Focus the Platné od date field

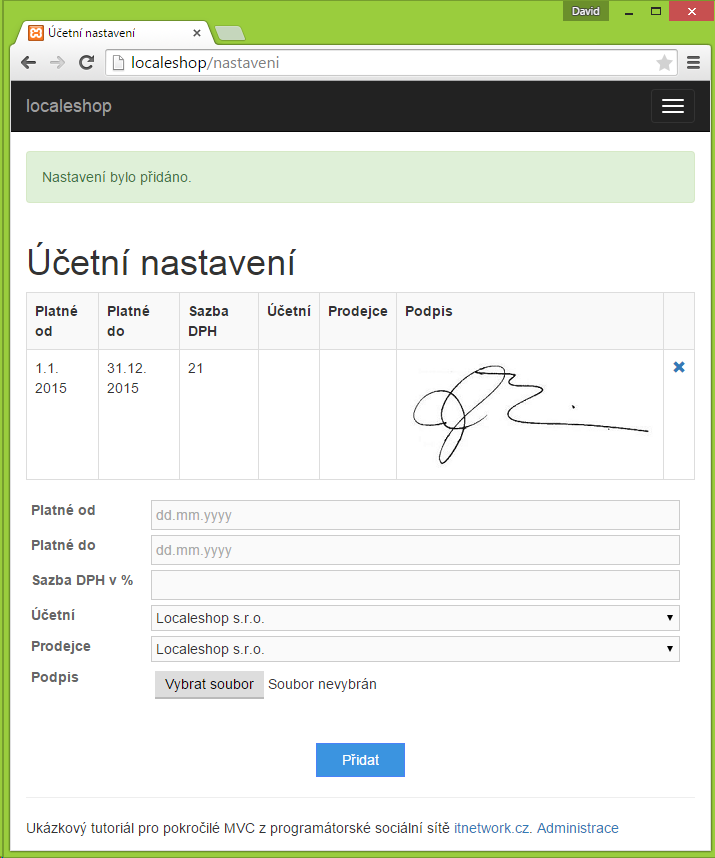tap(415, 515)
